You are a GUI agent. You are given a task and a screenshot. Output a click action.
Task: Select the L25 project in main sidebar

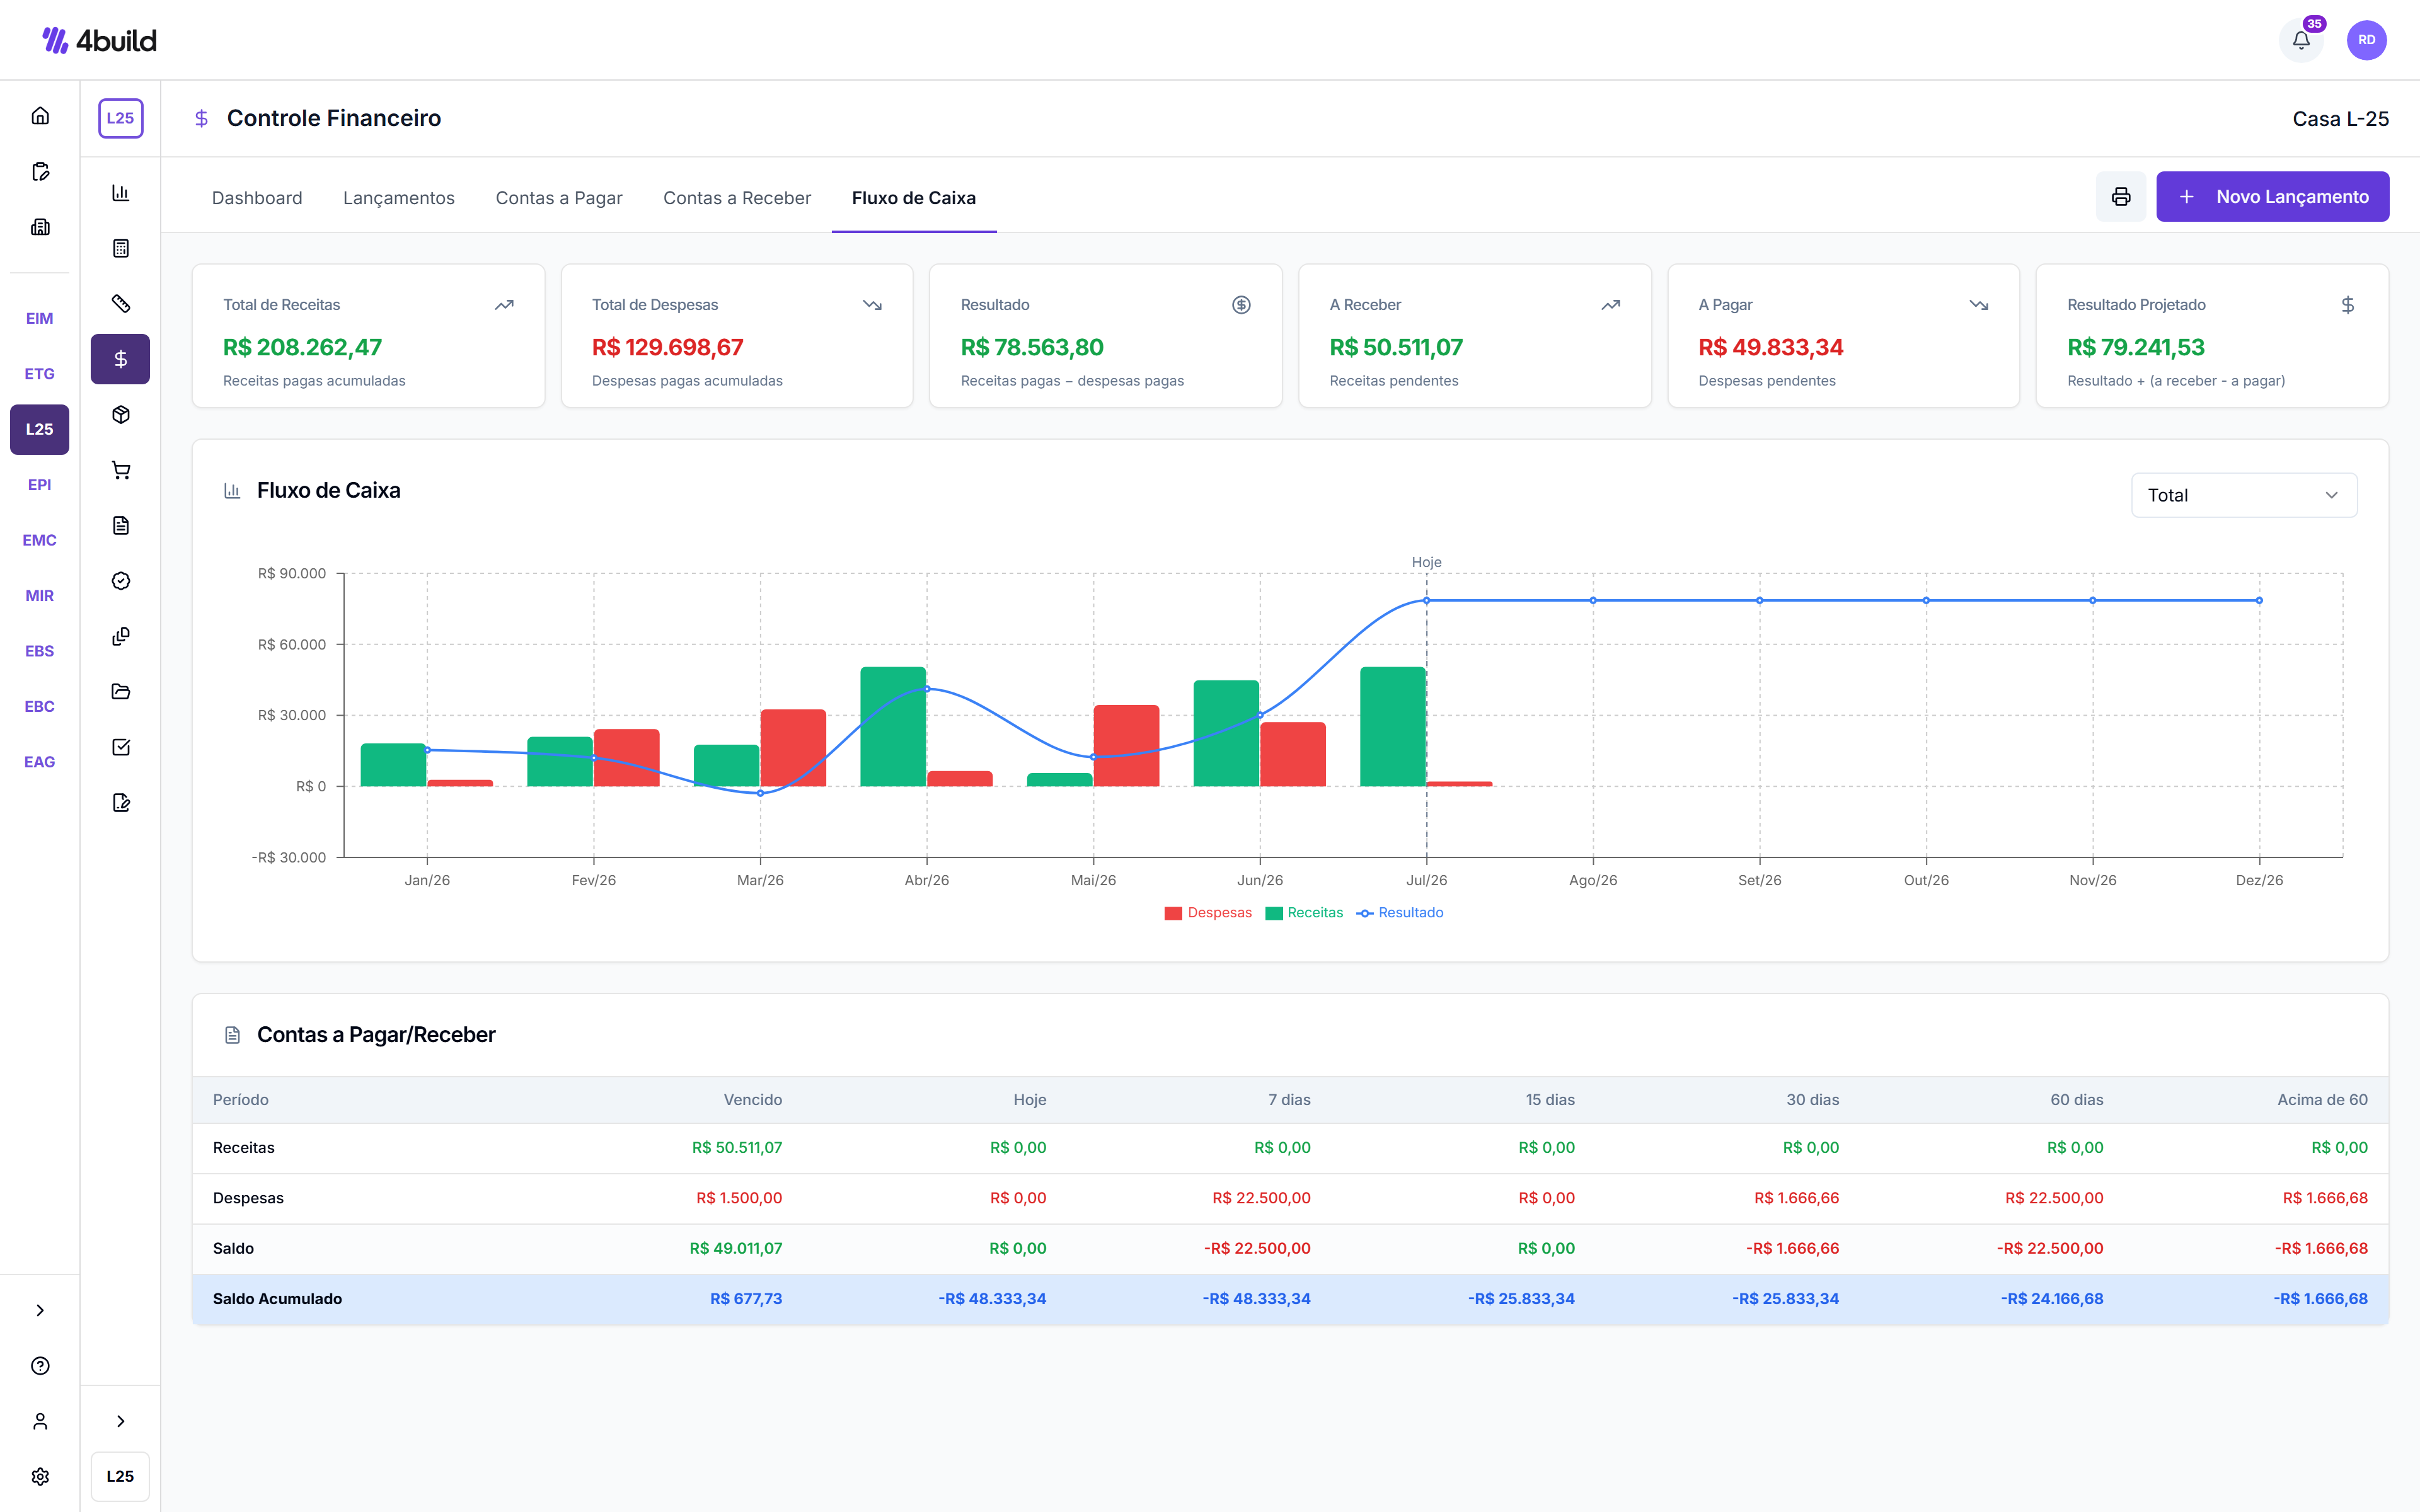(x=40, y=429)
